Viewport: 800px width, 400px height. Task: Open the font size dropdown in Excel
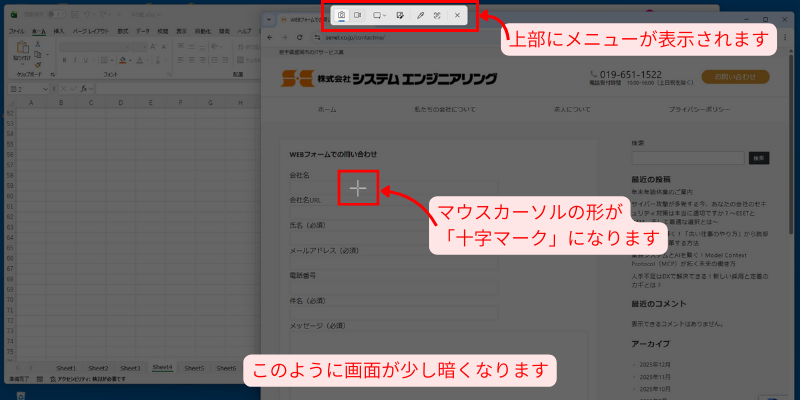click(x=144, y=47)
